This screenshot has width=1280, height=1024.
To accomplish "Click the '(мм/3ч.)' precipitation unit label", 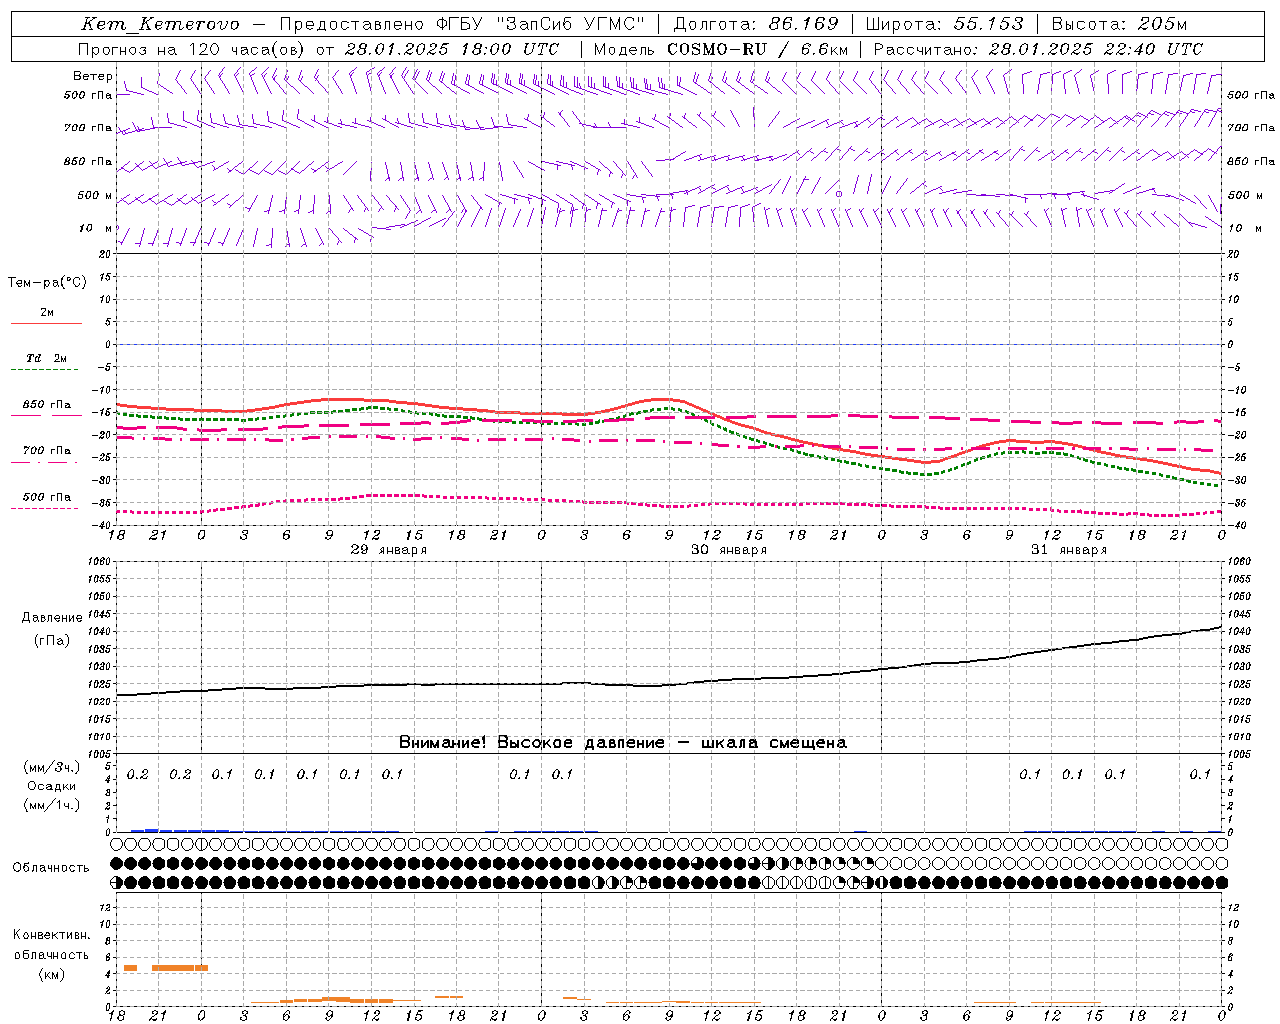I will [x=52, y=767].
